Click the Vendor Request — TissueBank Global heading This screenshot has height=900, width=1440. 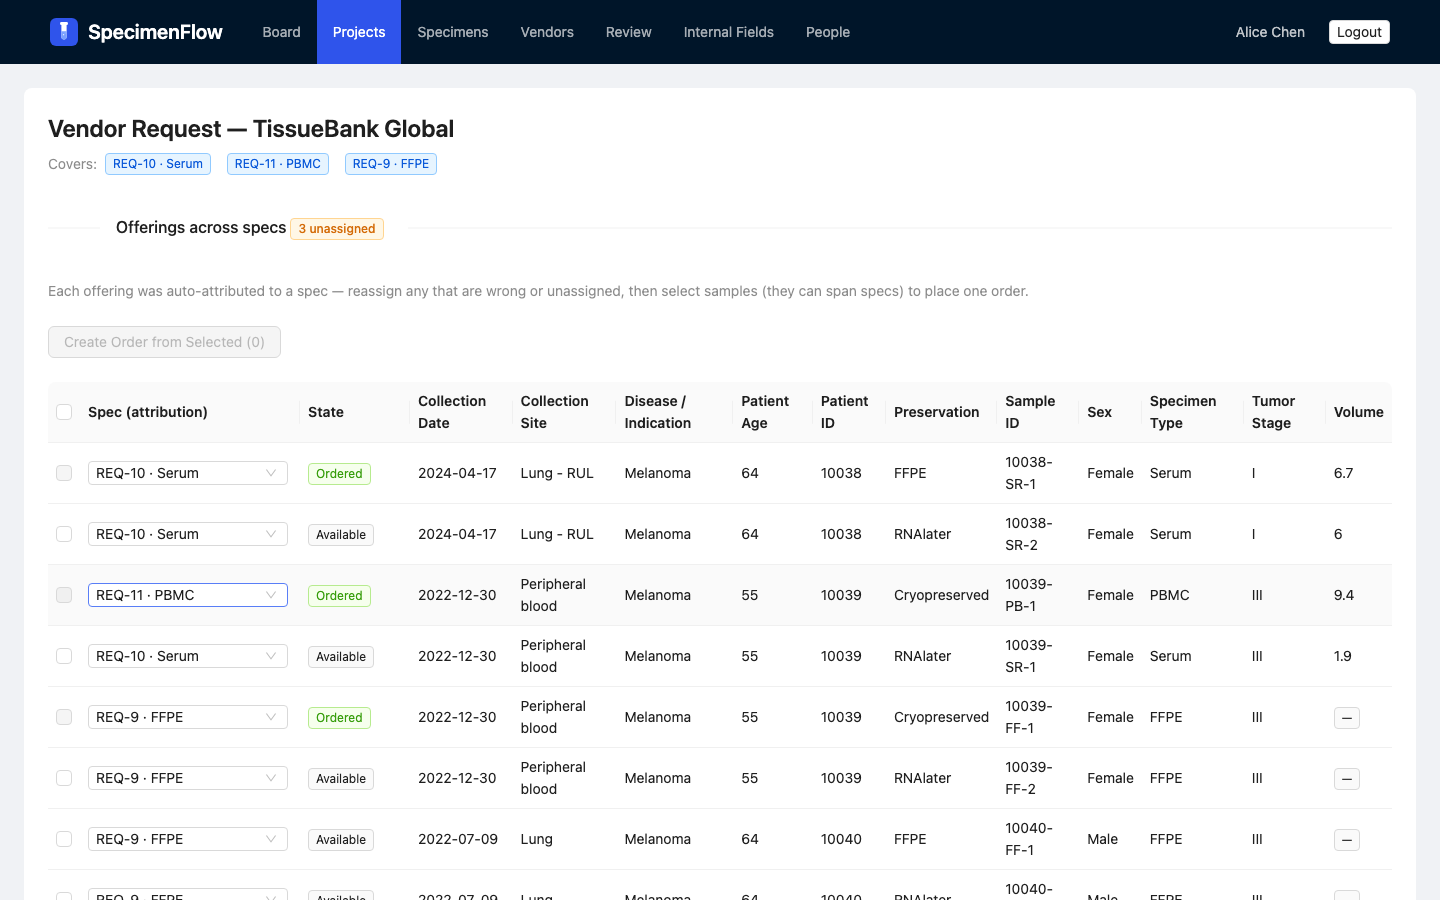point(251,129)
